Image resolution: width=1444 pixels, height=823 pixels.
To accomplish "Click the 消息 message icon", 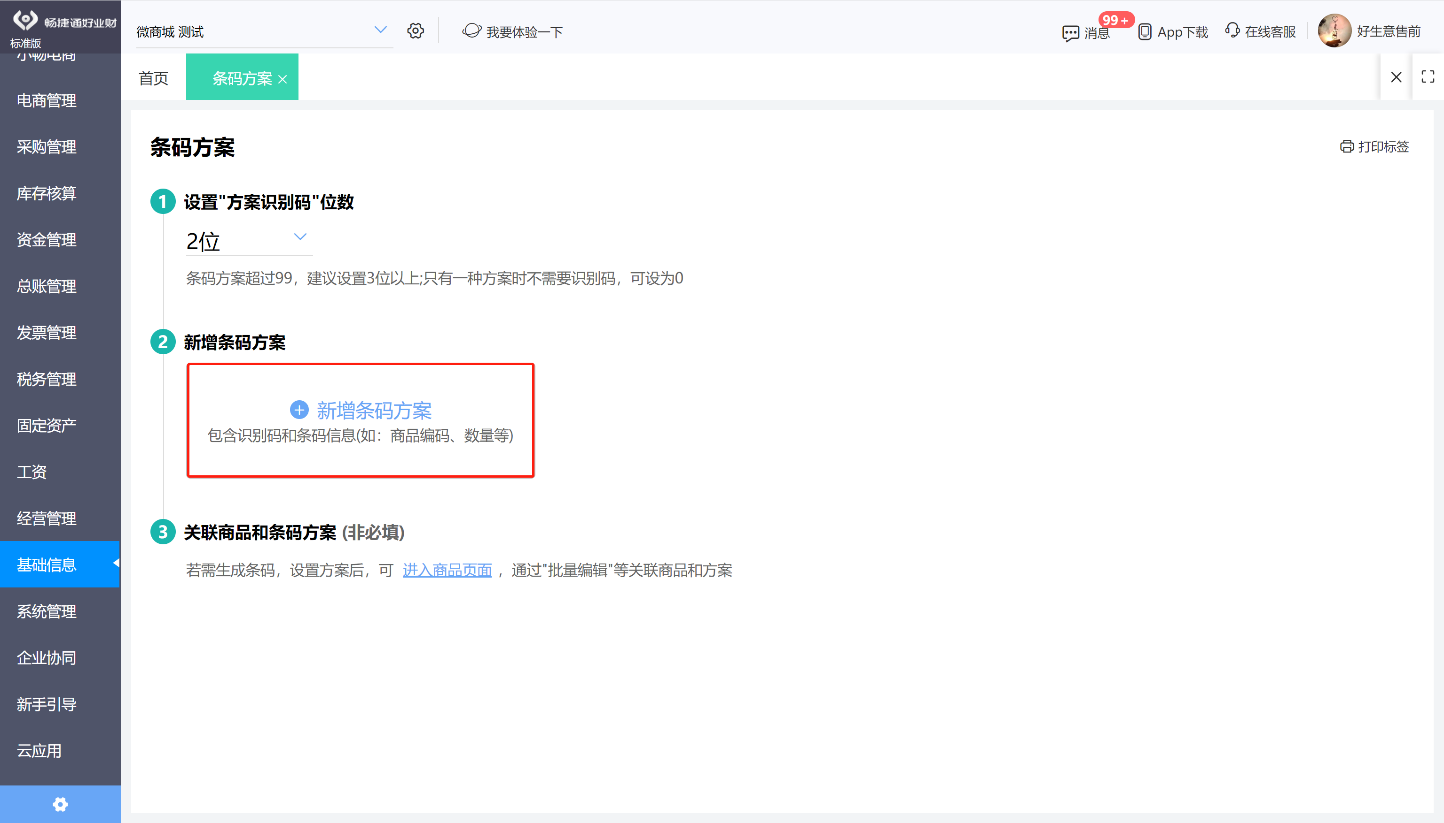I will click(1071, 33).
